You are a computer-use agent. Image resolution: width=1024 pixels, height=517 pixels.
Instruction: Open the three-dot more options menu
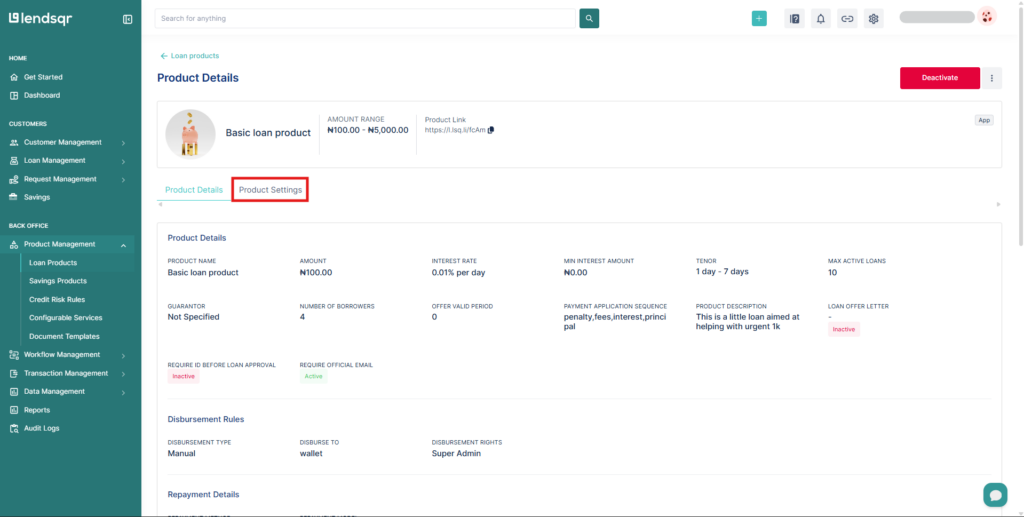[992, 78]
